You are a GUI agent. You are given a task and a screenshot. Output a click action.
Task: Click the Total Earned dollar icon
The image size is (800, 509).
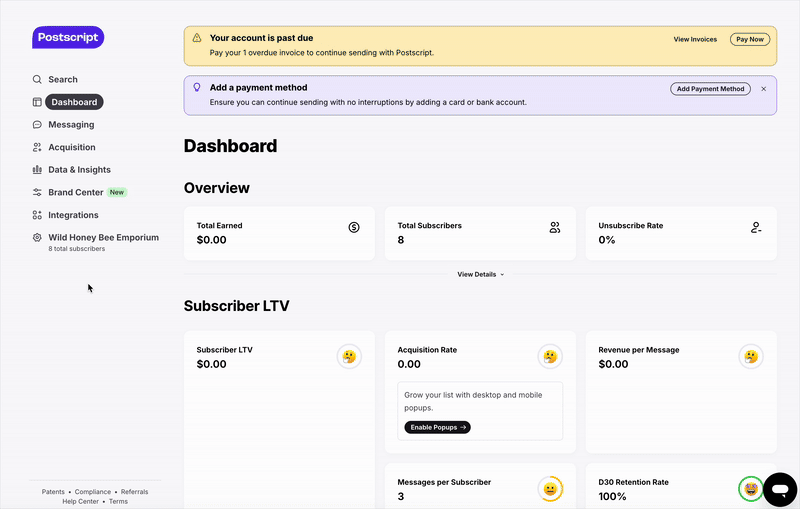pos(354,227)
